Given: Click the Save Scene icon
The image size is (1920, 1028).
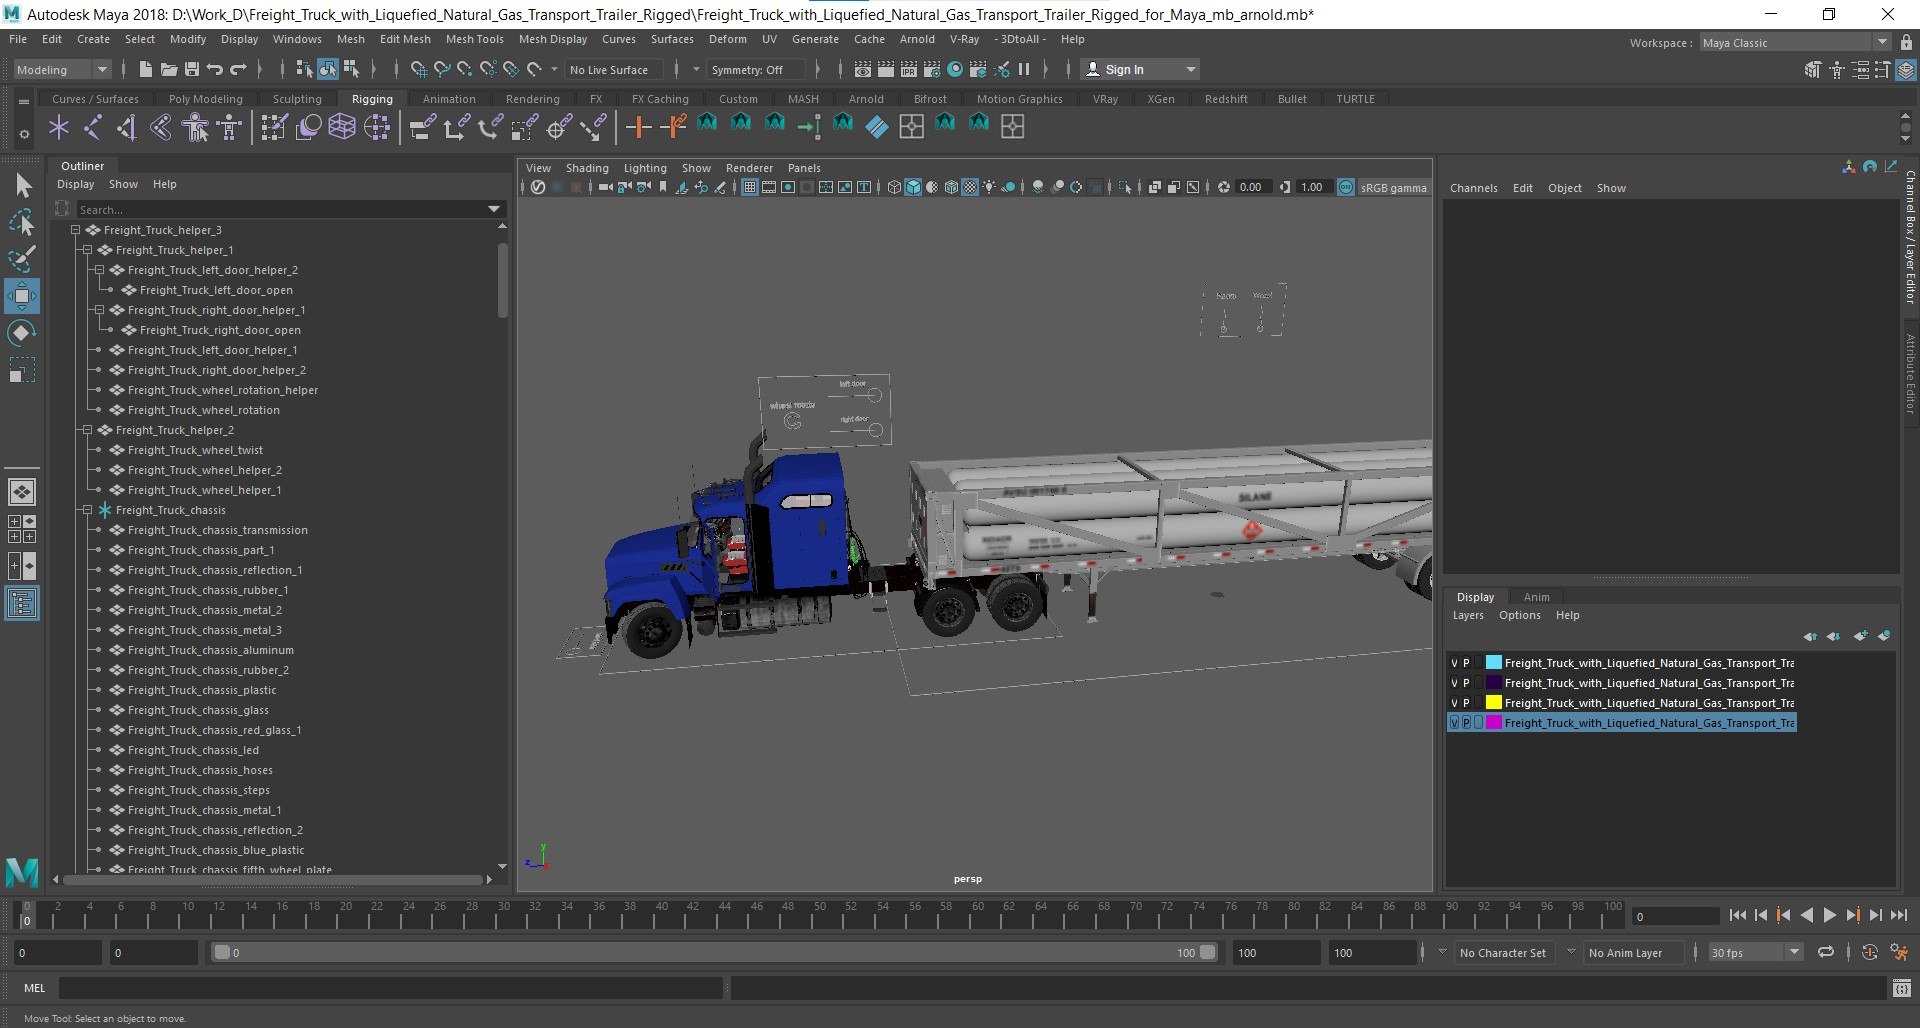Looking at the screenshot, I should (x=191, y=69).
